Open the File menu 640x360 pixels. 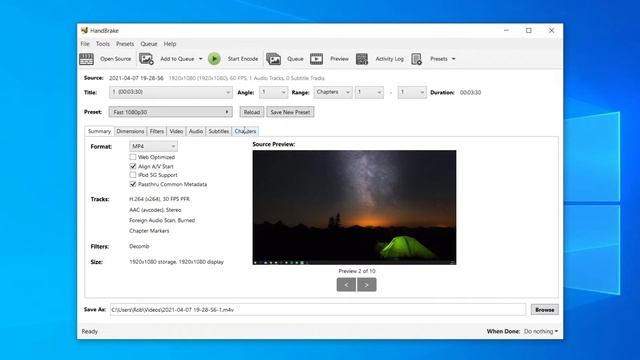85,44
